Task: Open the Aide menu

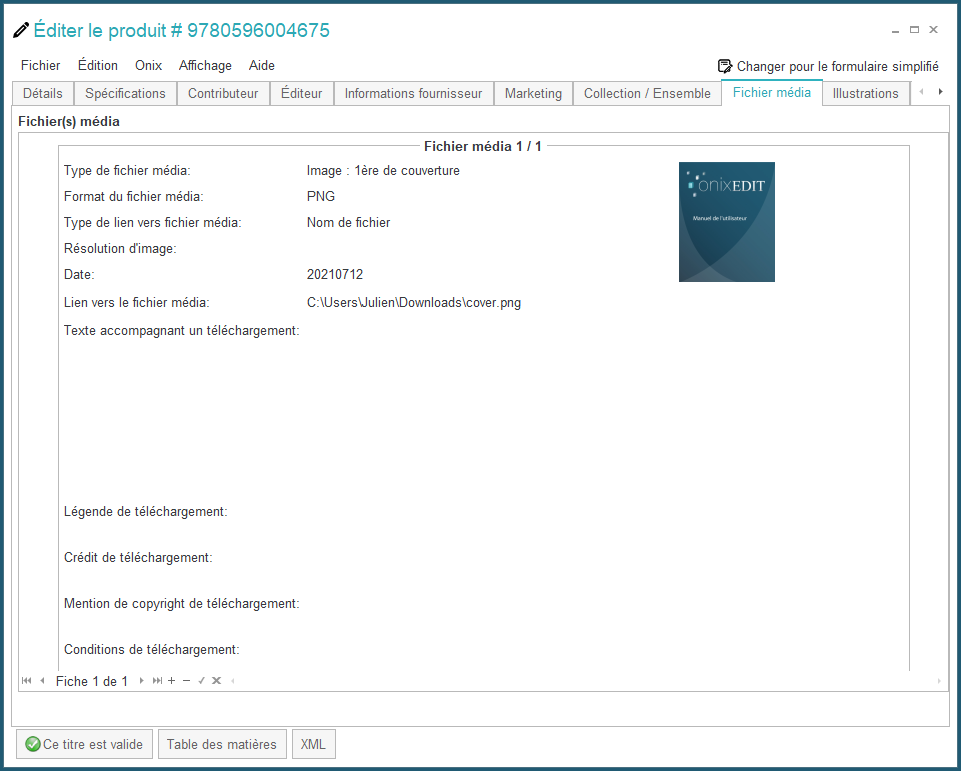Action: click(262, 66)
